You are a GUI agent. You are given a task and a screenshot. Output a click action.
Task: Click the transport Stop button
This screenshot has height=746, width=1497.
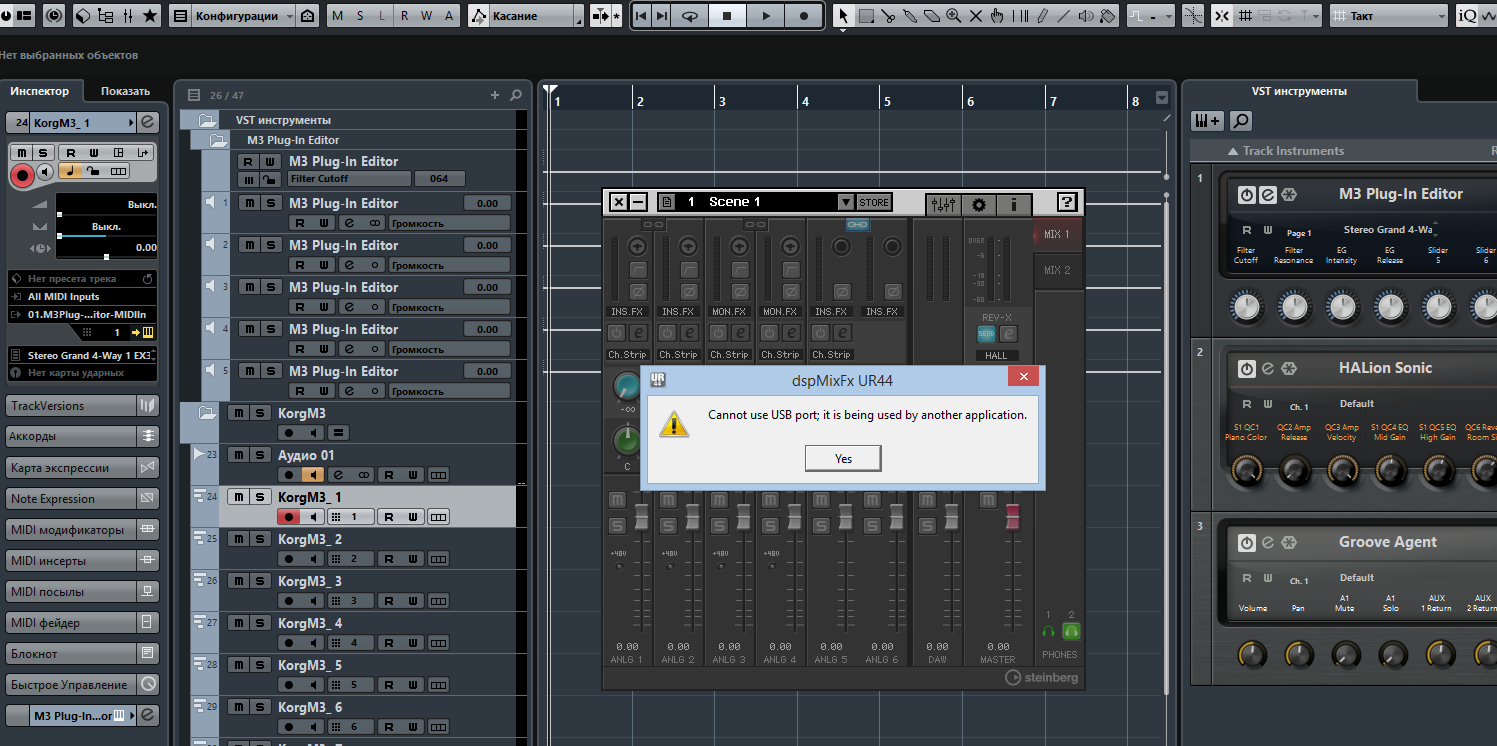pos(728,16)
